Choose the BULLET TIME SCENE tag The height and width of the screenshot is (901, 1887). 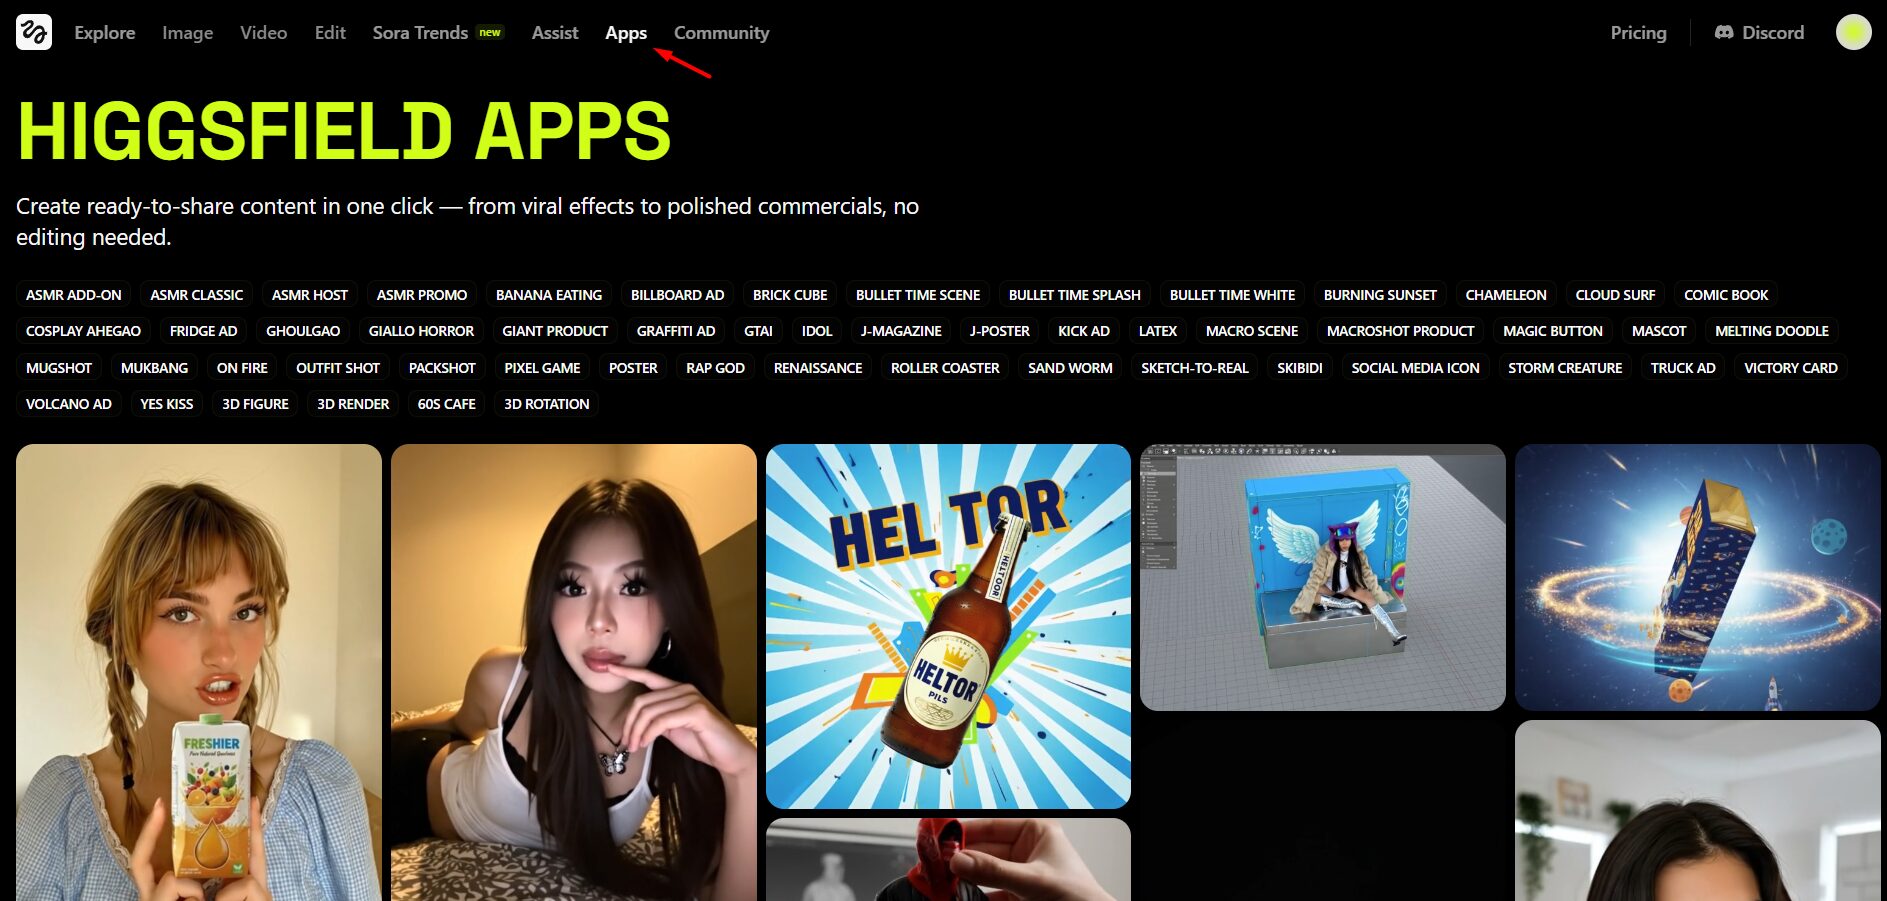click(917, 295)
